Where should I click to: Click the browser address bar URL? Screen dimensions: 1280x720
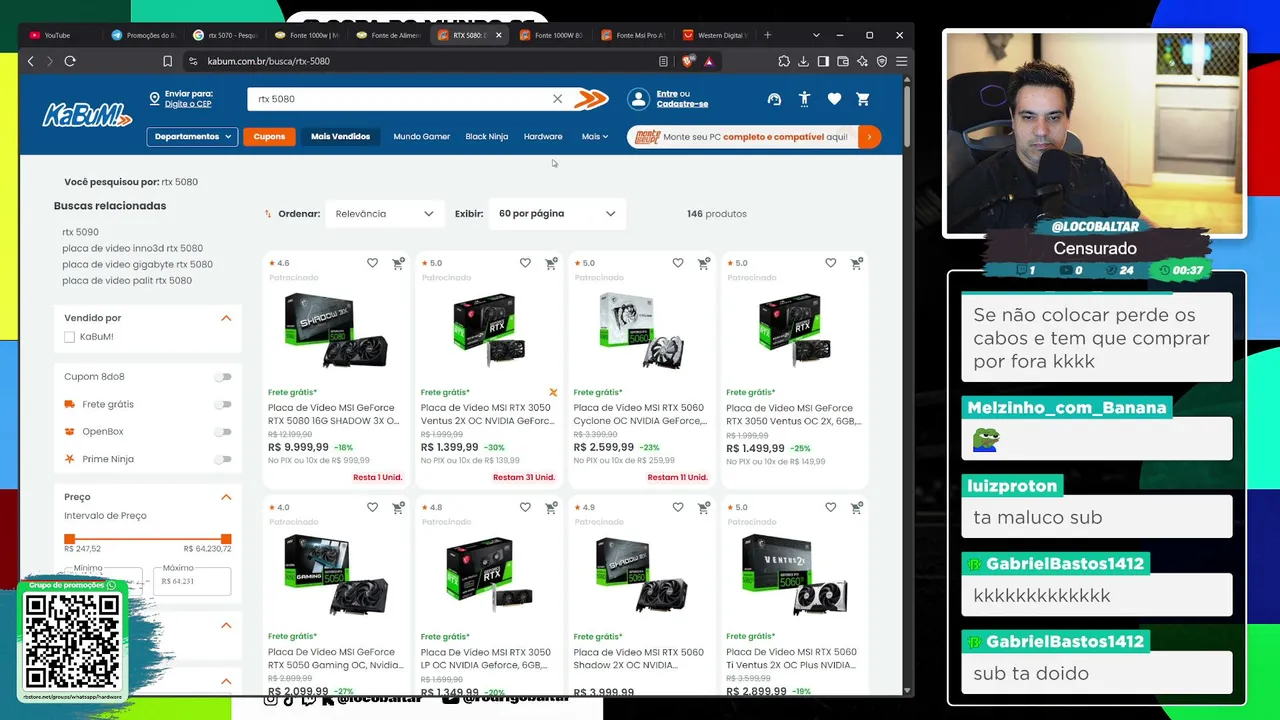(269, 61)
